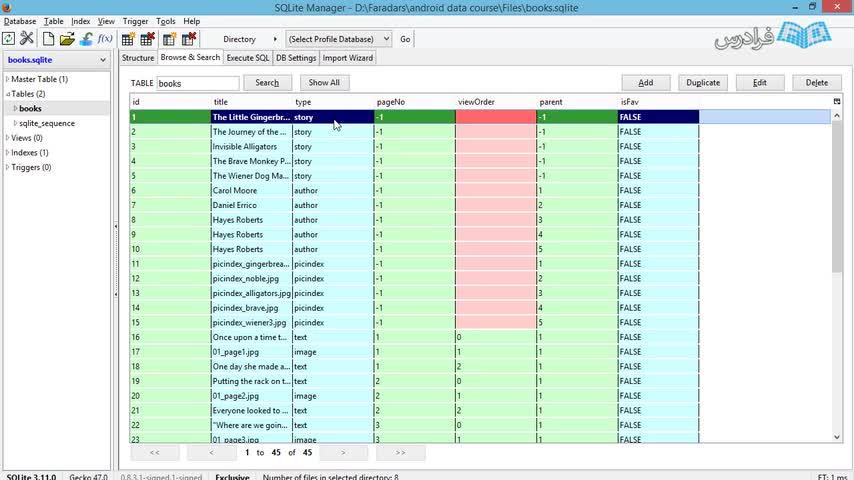Expand the Triggers (0) node
The width and height of the screenshot is (854, 480).
[8, 167]
